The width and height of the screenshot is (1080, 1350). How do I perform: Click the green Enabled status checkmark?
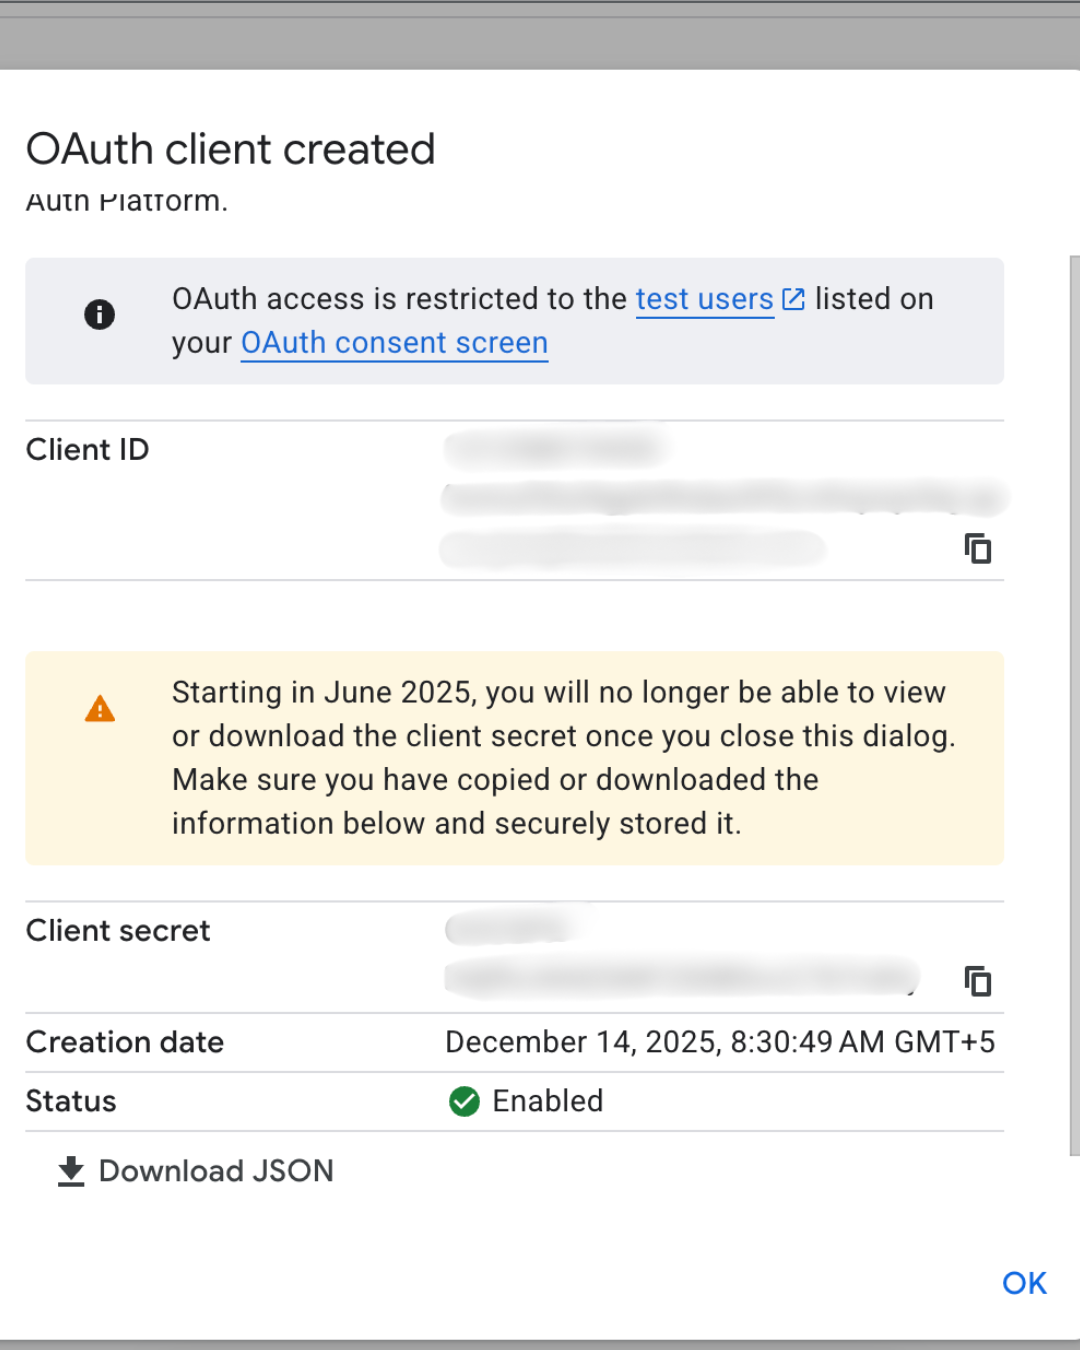pos(464,1101)
